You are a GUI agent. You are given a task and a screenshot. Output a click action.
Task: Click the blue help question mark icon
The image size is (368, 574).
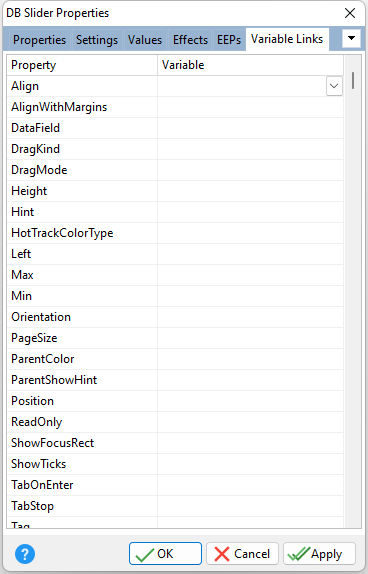tap(25, 554)
